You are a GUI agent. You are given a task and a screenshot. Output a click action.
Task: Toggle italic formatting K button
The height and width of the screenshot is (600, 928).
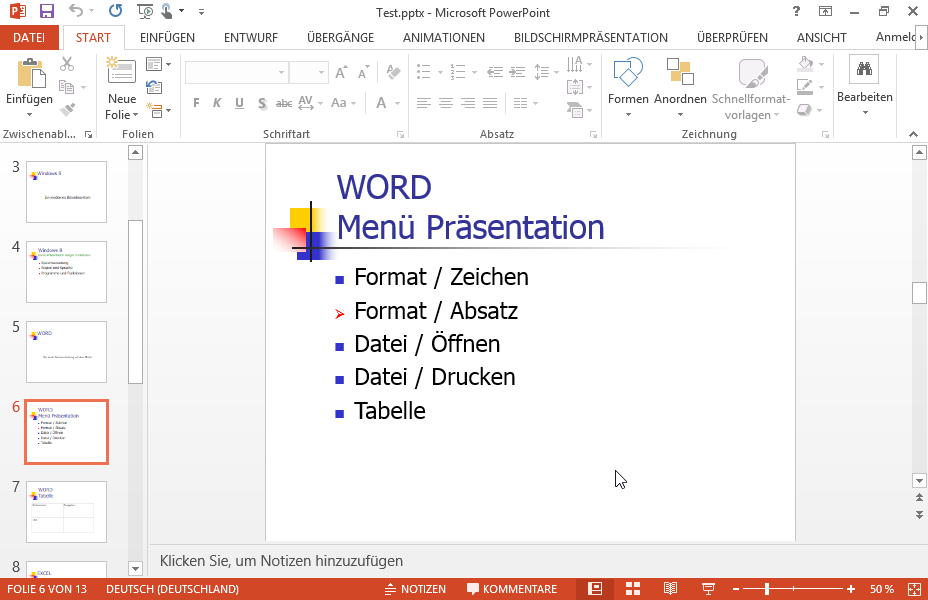pyautogui.click(x=217, y=103)
